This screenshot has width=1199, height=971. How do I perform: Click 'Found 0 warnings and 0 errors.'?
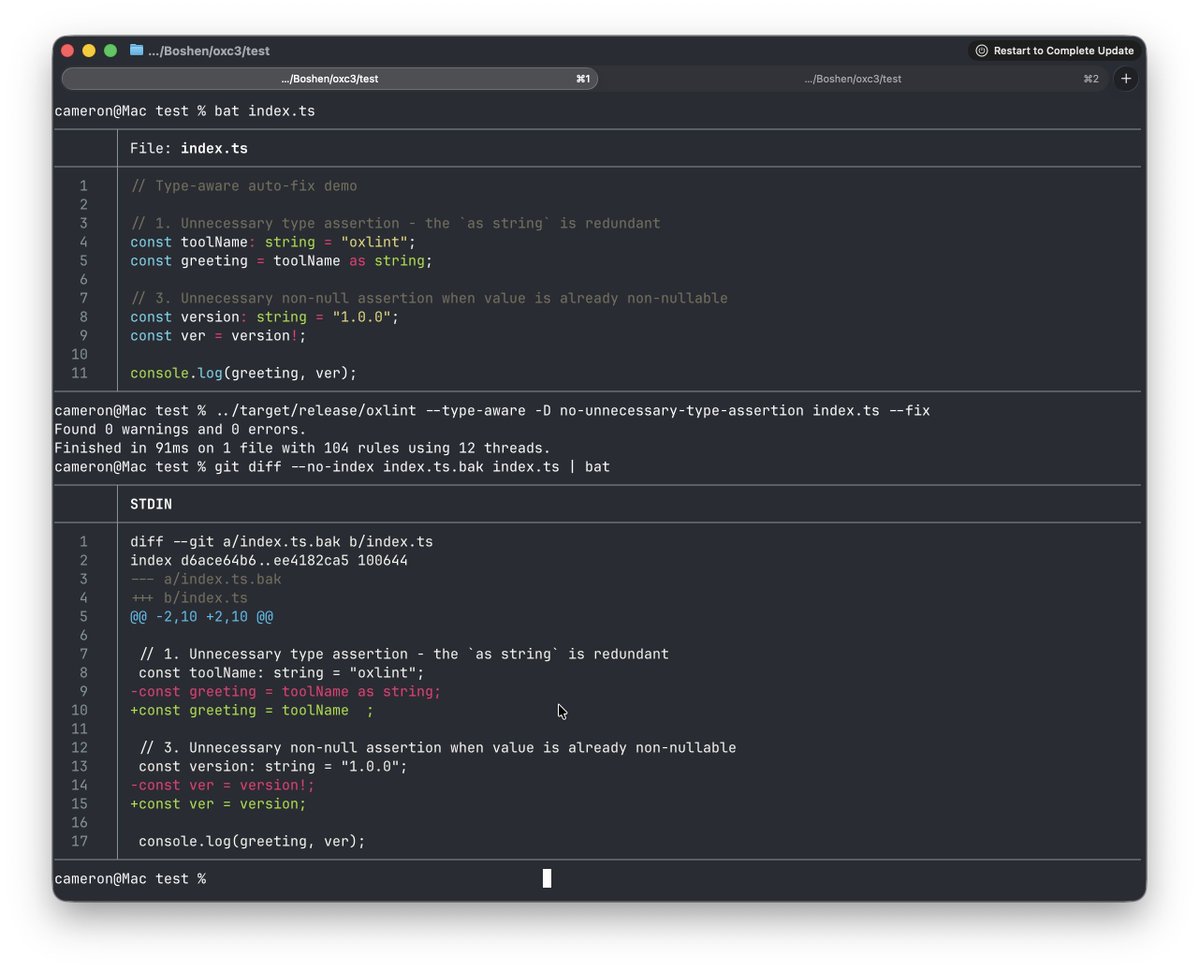pyautogui.click(x=180, y=430)
